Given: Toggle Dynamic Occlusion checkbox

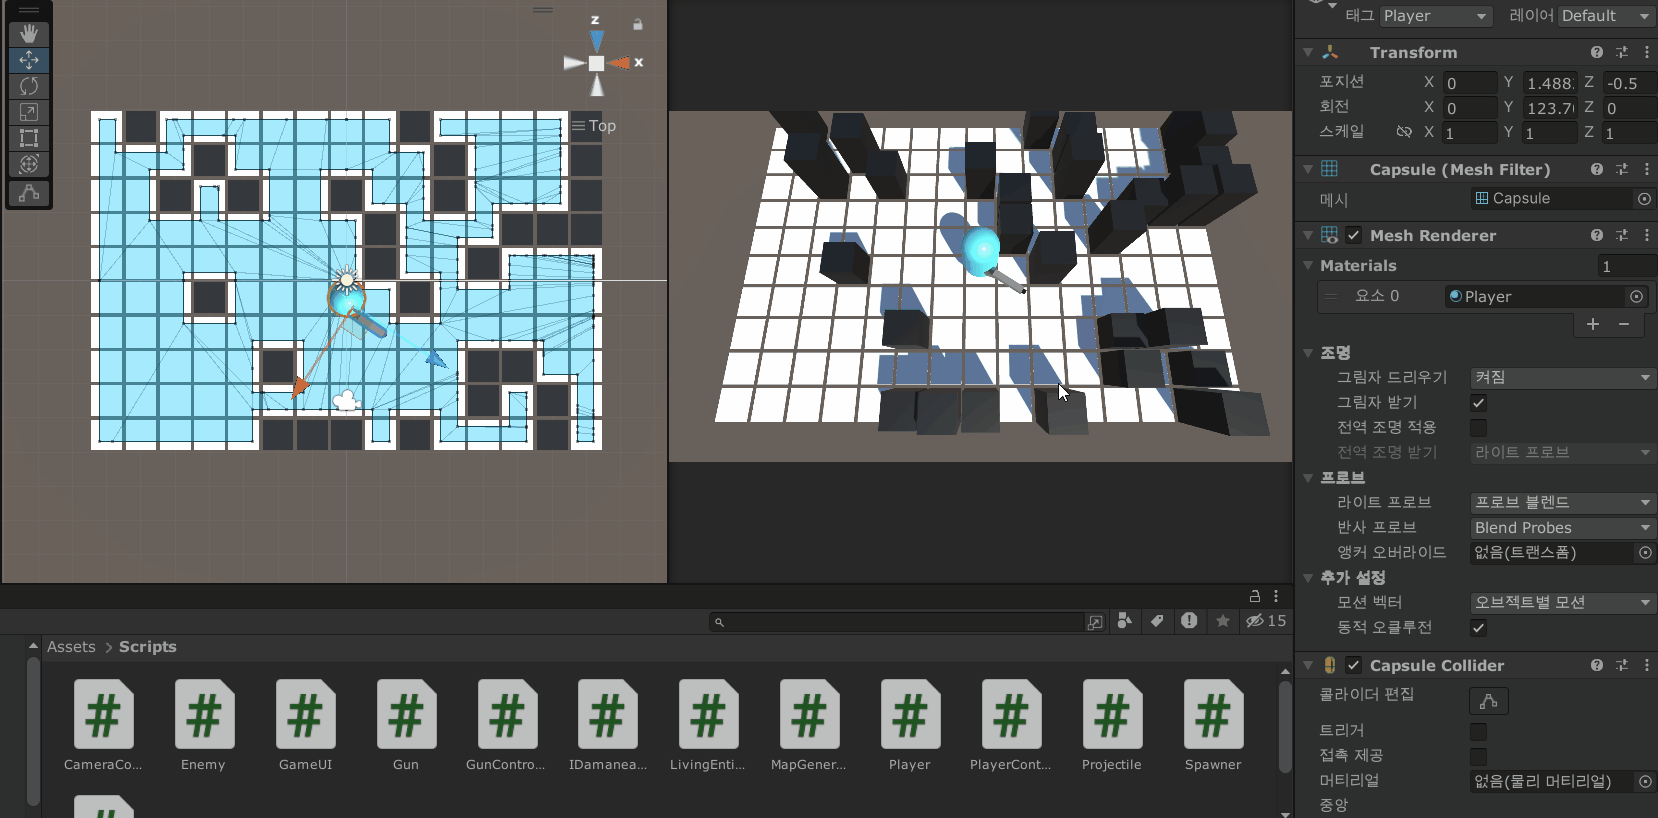Looking at the screenshot, I should pos(1478,628).
